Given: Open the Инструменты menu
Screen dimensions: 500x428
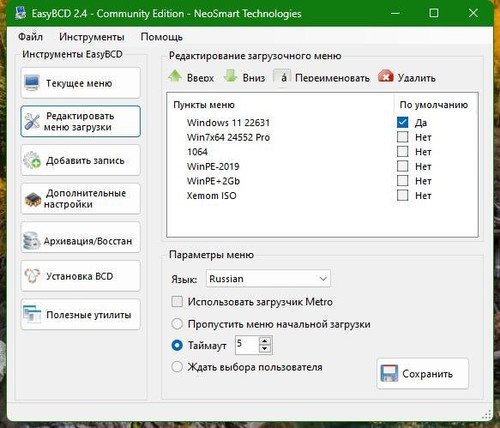Looking at the screenshot, I should pyautogui.click(x=92, y=36).
